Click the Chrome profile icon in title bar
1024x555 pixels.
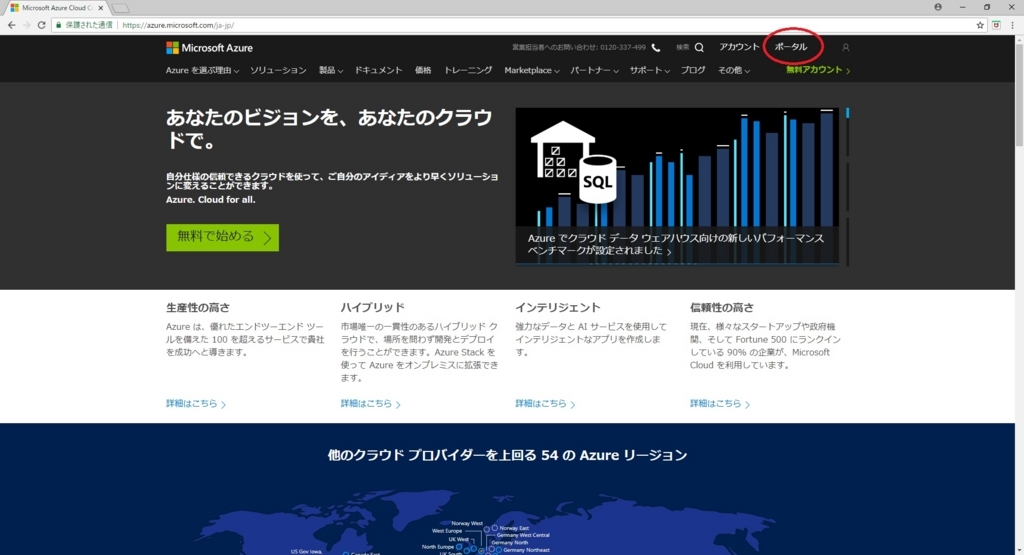tap(938, 7)
